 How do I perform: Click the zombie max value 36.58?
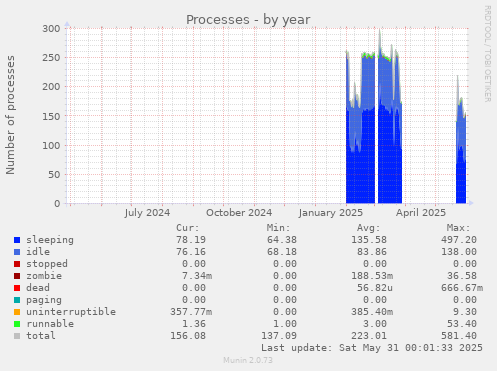[x=462, y=276]
